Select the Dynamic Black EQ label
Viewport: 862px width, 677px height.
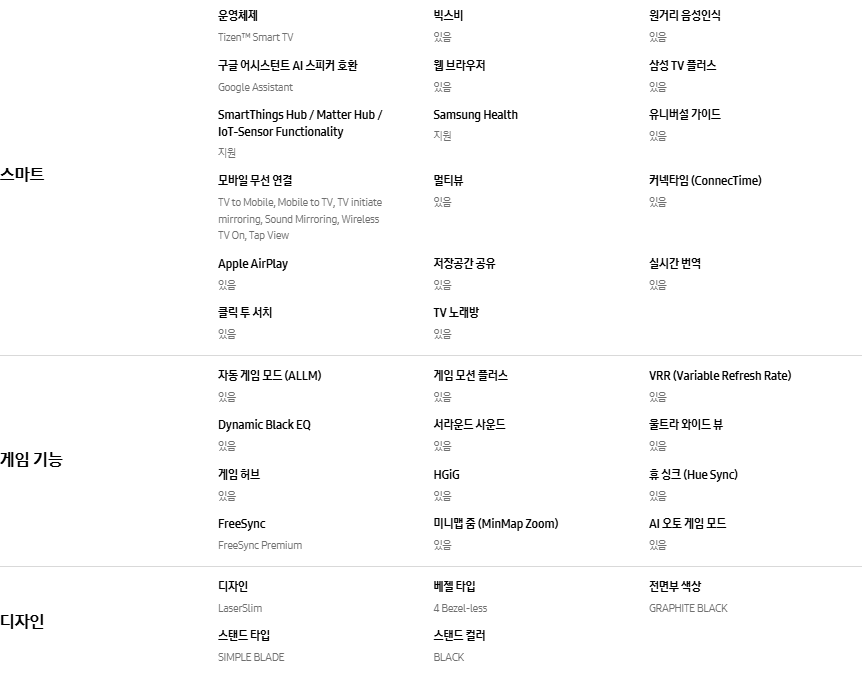pos(264,425)
